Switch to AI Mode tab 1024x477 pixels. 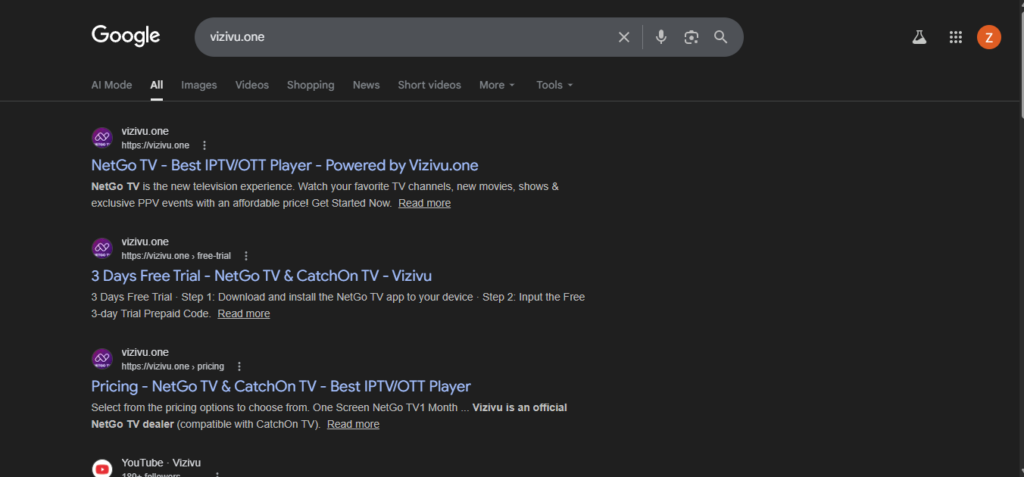pyautogui.click(x=111, y=85)
